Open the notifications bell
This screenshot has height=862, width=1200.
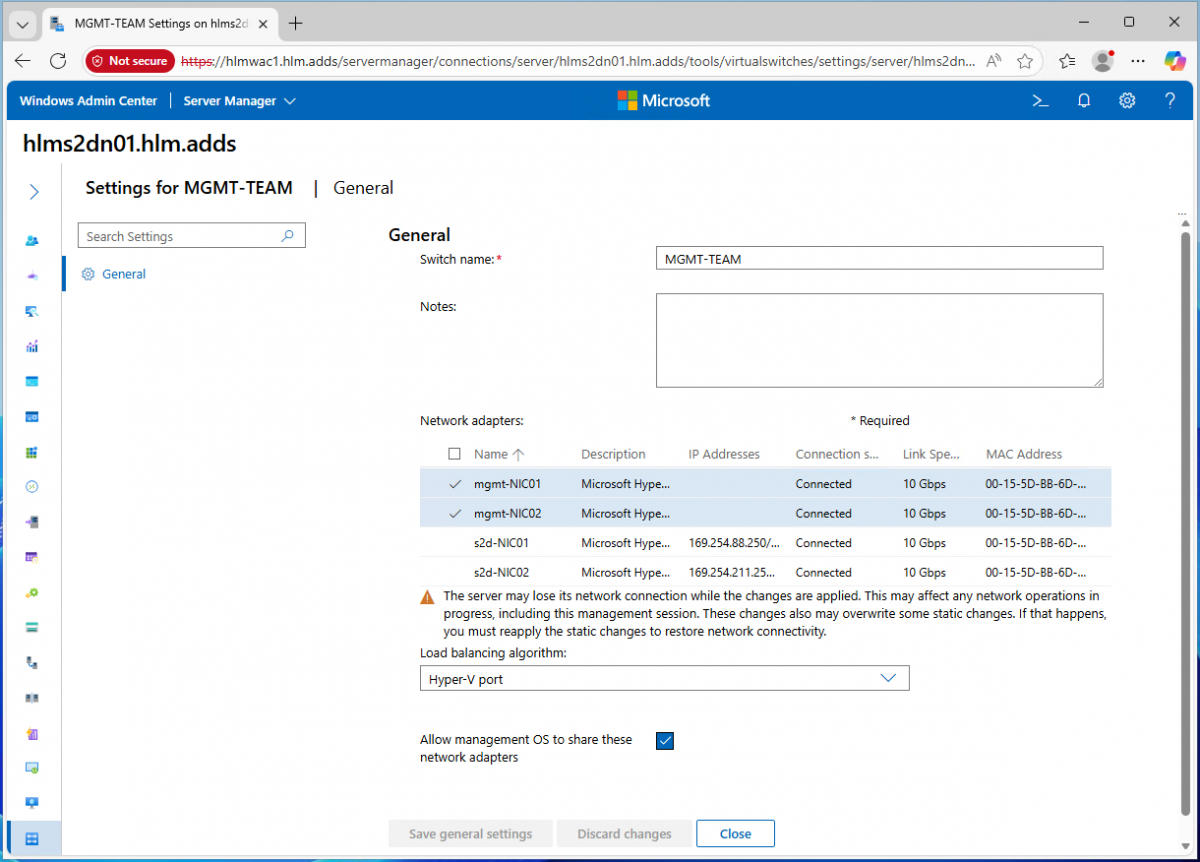tap(1083, 100)
